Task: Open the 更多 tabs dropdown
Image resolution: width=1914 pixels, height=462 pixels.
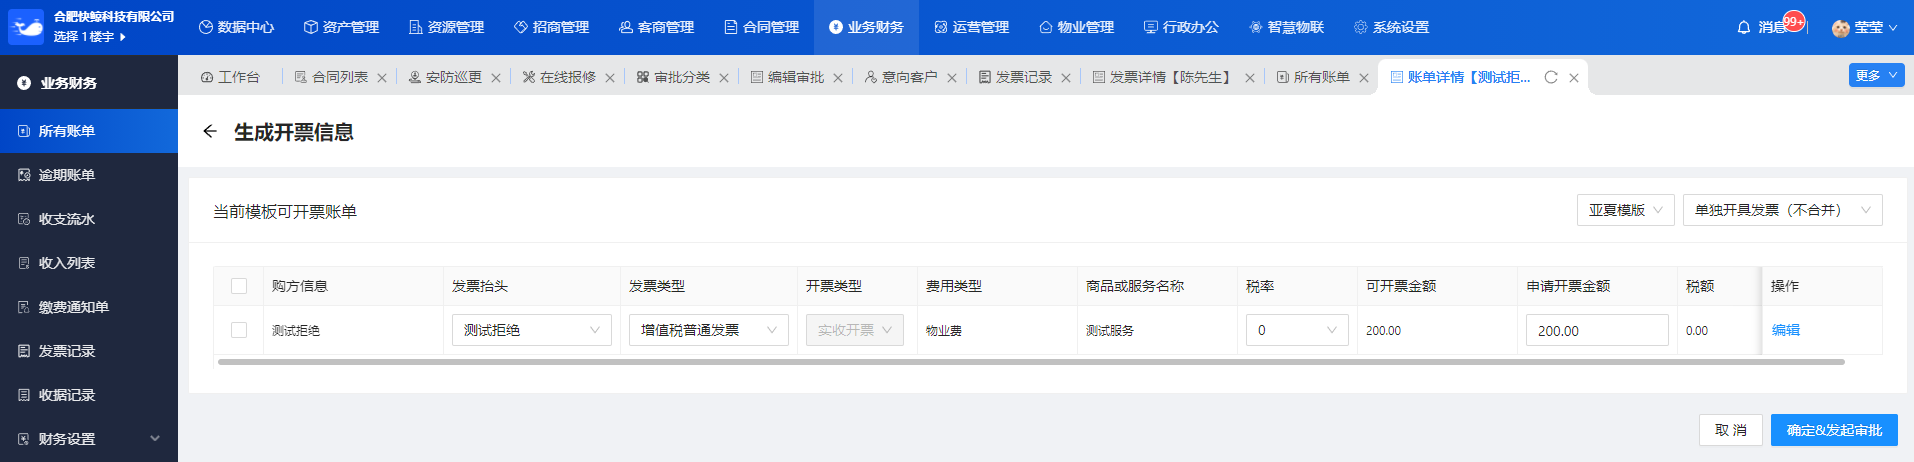Action: point(1876,75)
